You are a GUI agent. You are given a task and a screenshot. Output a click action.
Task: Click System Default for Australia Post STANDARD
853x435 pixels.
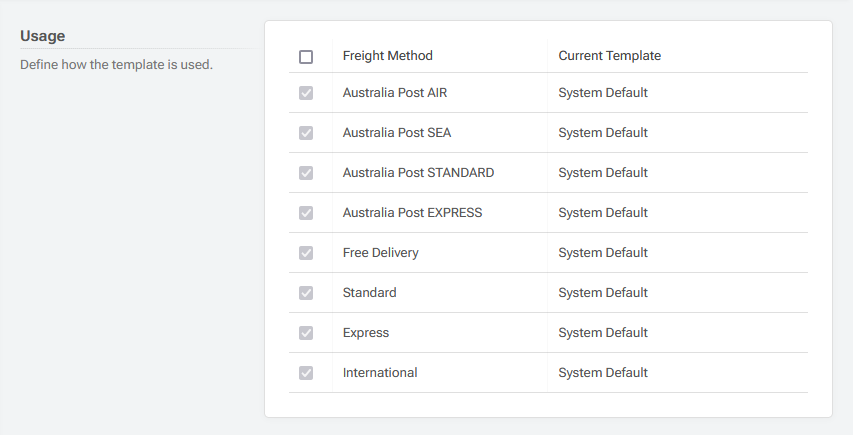(603, 172)
